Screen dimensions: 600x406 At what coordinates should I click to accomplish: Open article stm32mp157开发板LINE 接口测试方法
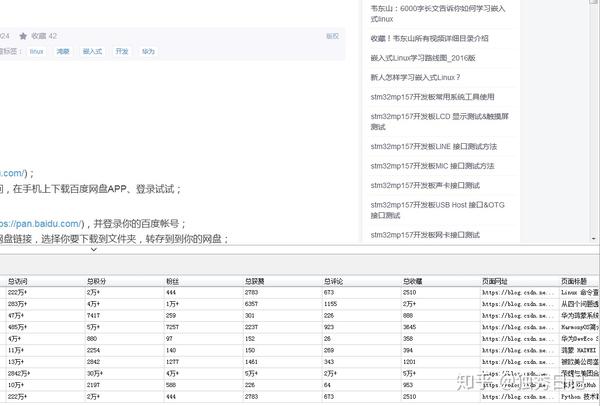pyautogui.click(x=434, y=146)
